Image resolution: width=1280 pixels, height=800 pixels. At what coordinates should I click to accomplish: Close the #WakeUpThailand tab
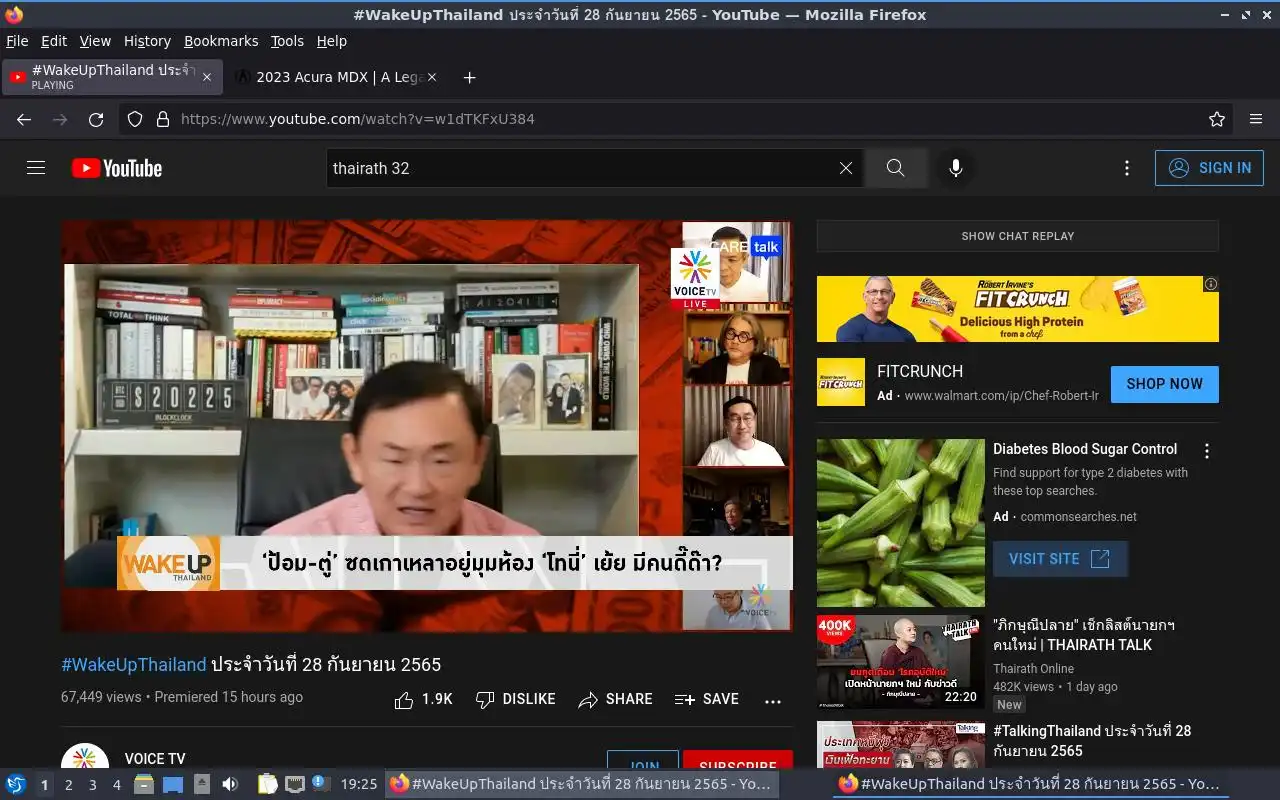pyautogui.click(x=207, y=77)
